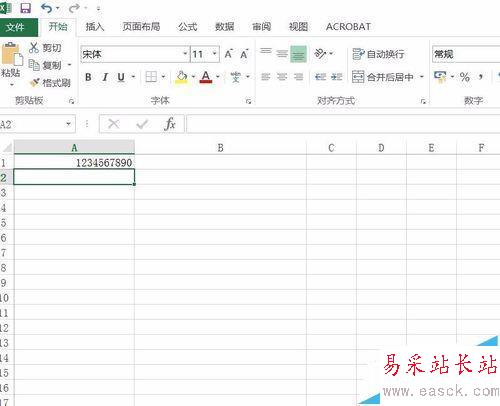Image resolution: width=500 pixels, height=406 pixels.
Task: Toggle italic formatting
Action: pos(105,77)
